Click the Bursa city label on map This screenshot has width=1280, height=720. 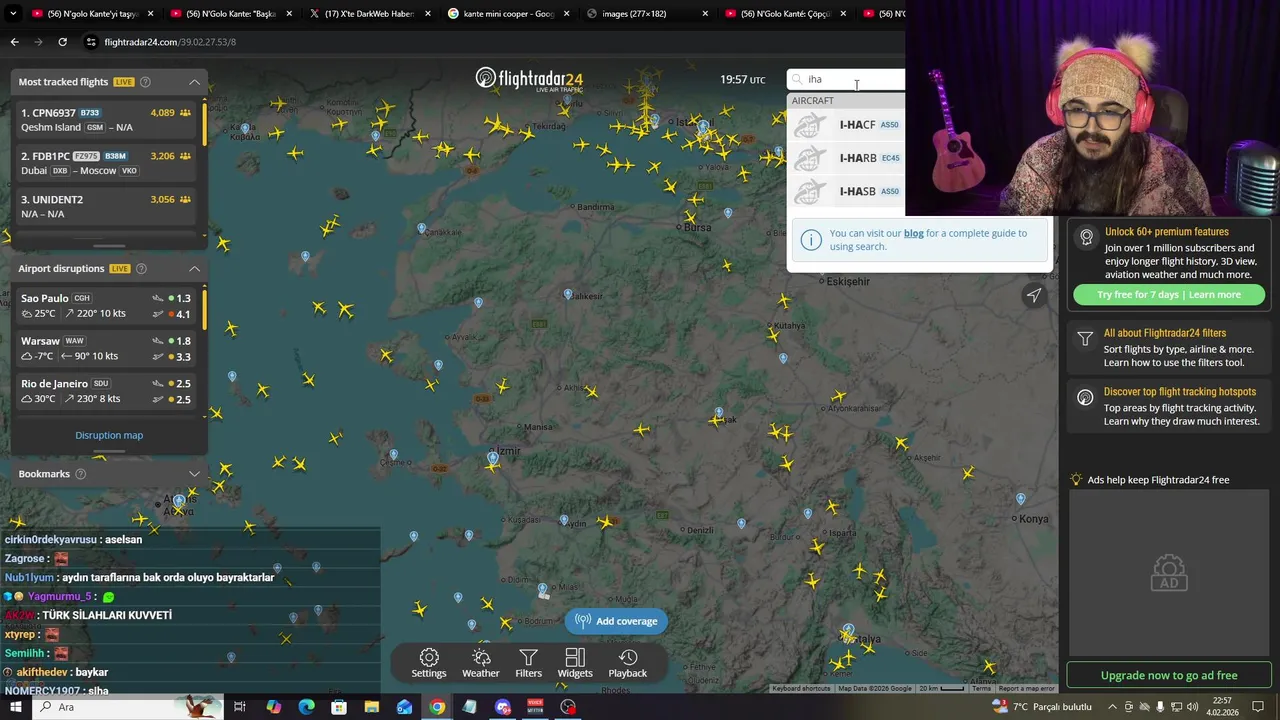pyautogui.click(x=697, y=228)
